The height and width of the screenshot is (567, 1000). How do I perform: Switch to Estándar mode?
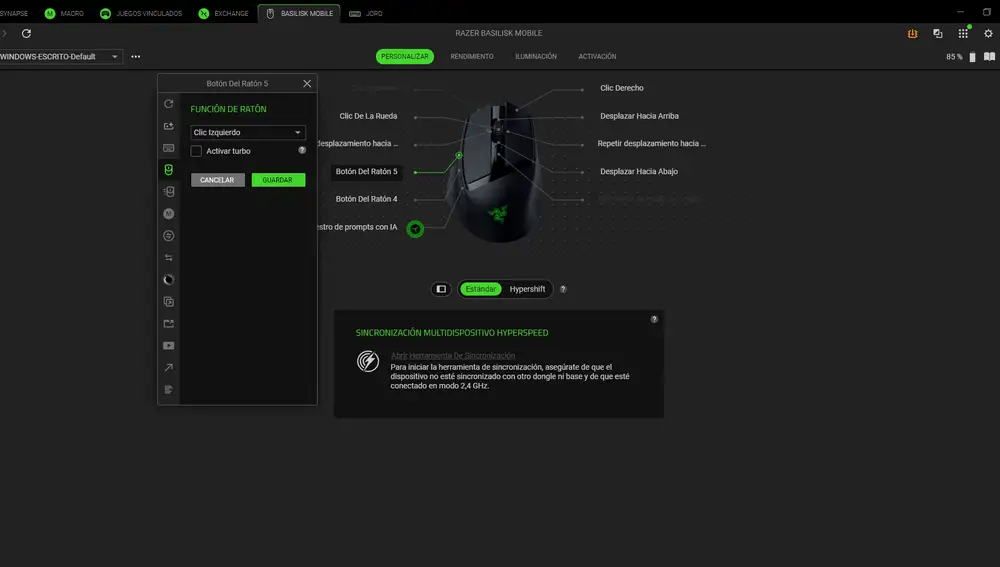(x=480, y=289)
